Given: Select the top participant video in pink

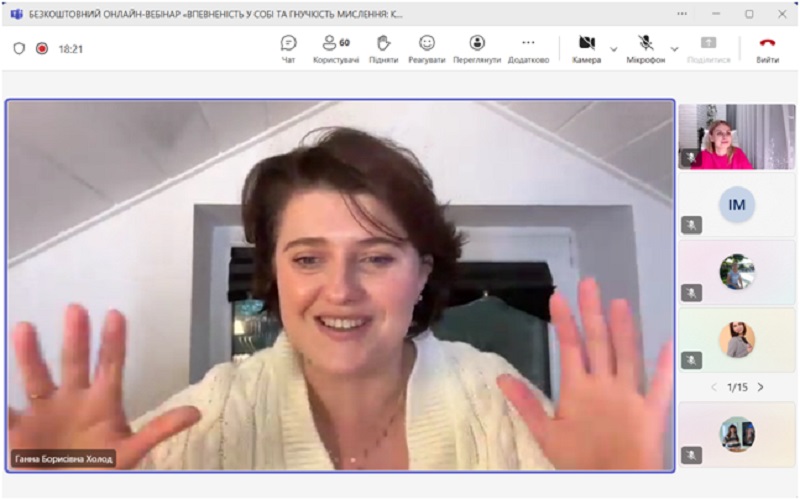Looking at the screenshot, I should (x=737, y=136).
